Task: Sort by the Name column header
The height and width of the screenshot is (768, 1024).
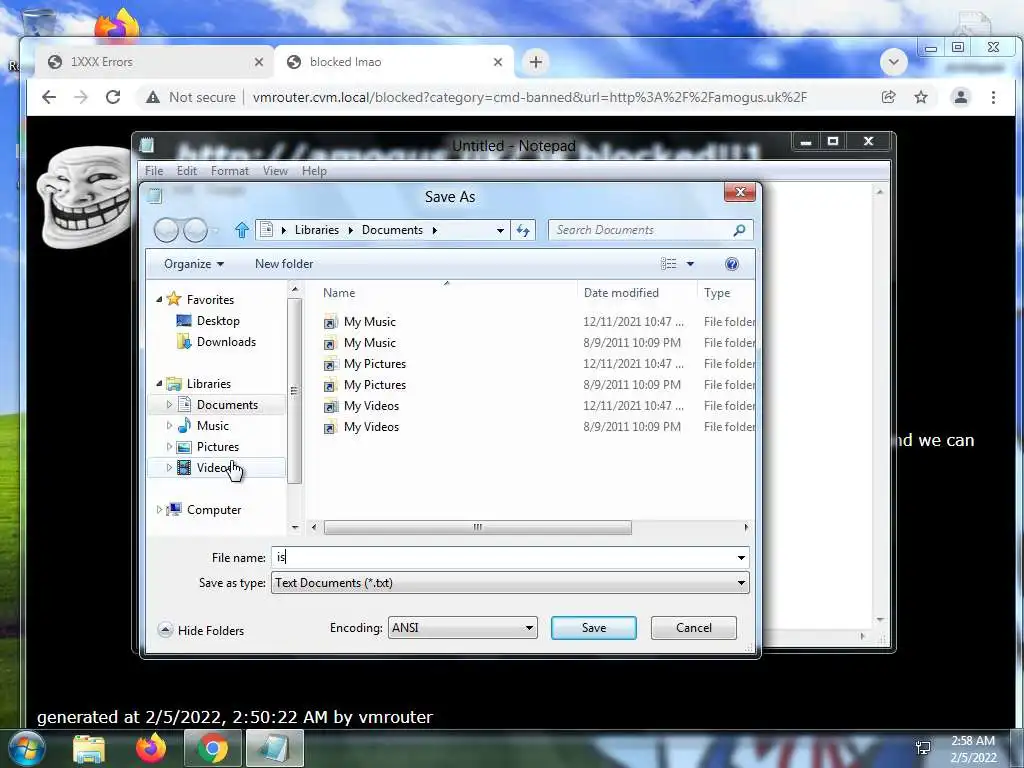Action: 447,293
